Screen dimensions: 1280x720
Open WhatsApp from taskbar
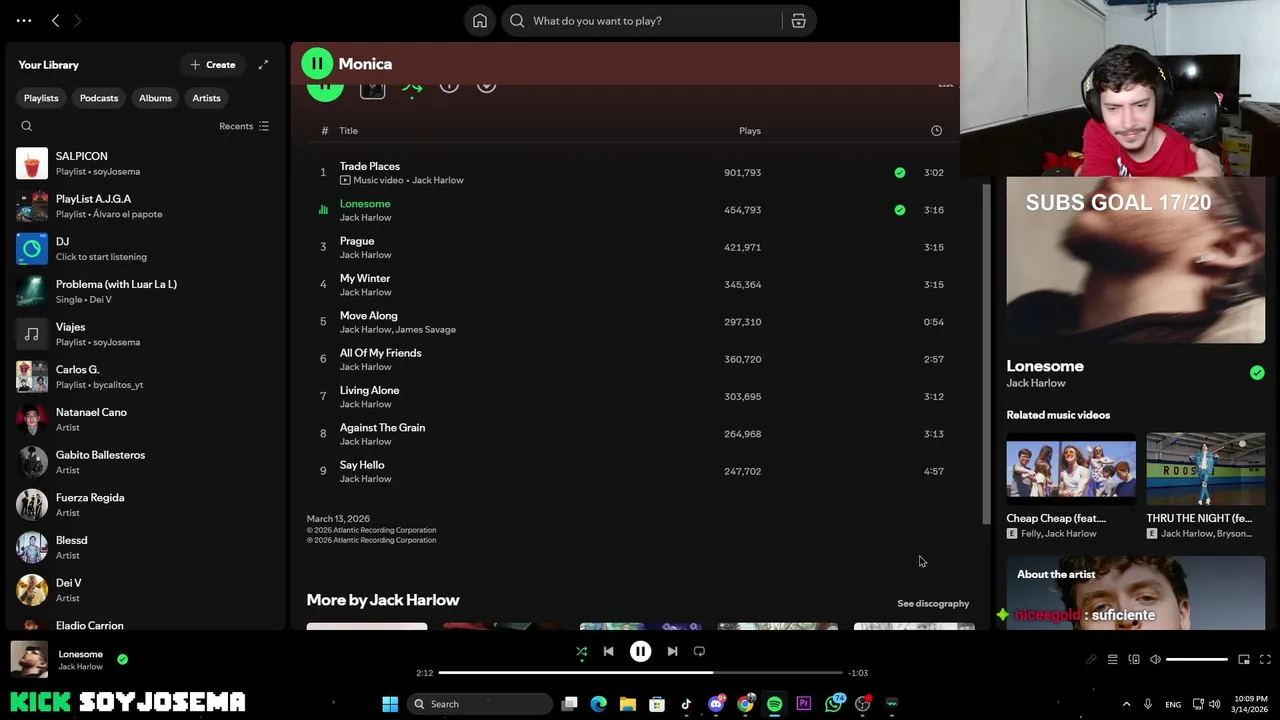tap(834, 704)
